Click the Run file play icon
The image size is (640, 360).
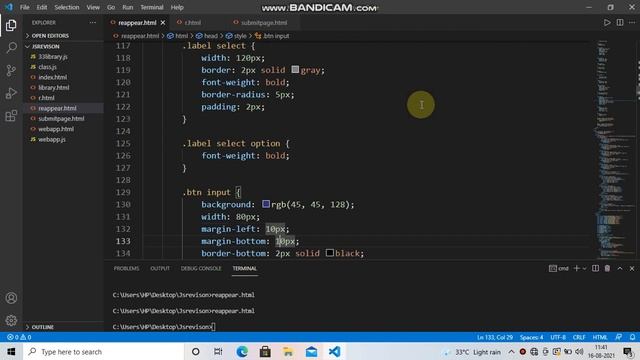click(607, 22)
